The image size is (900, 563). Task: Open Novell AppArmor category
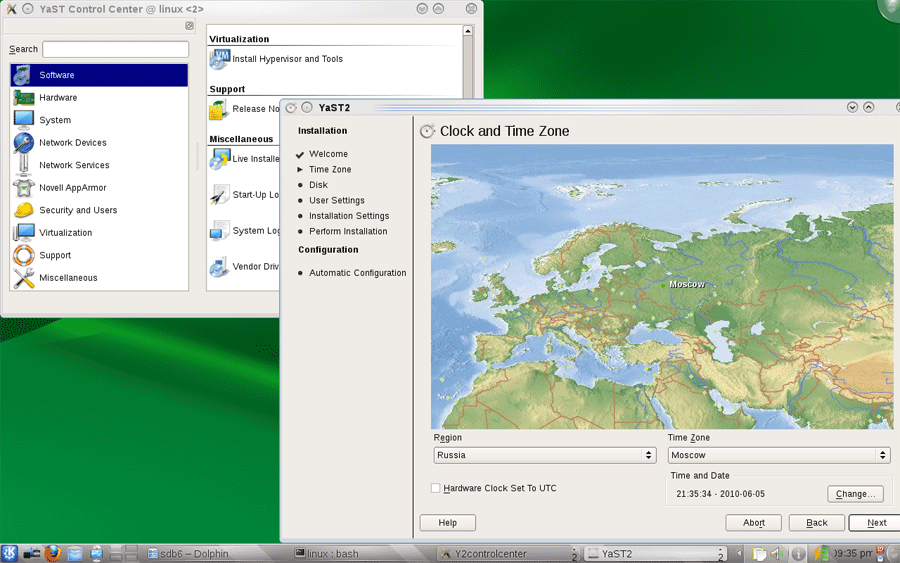[99, 188]
